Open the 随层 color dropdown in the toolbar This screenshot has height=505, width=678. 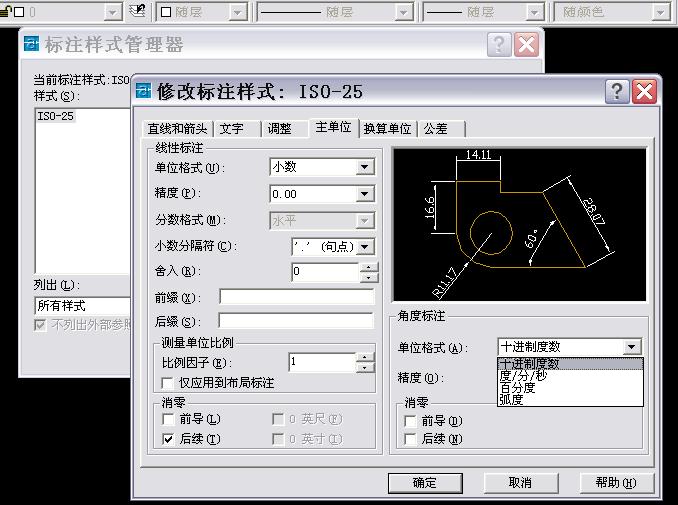click(x=237, y=12)
